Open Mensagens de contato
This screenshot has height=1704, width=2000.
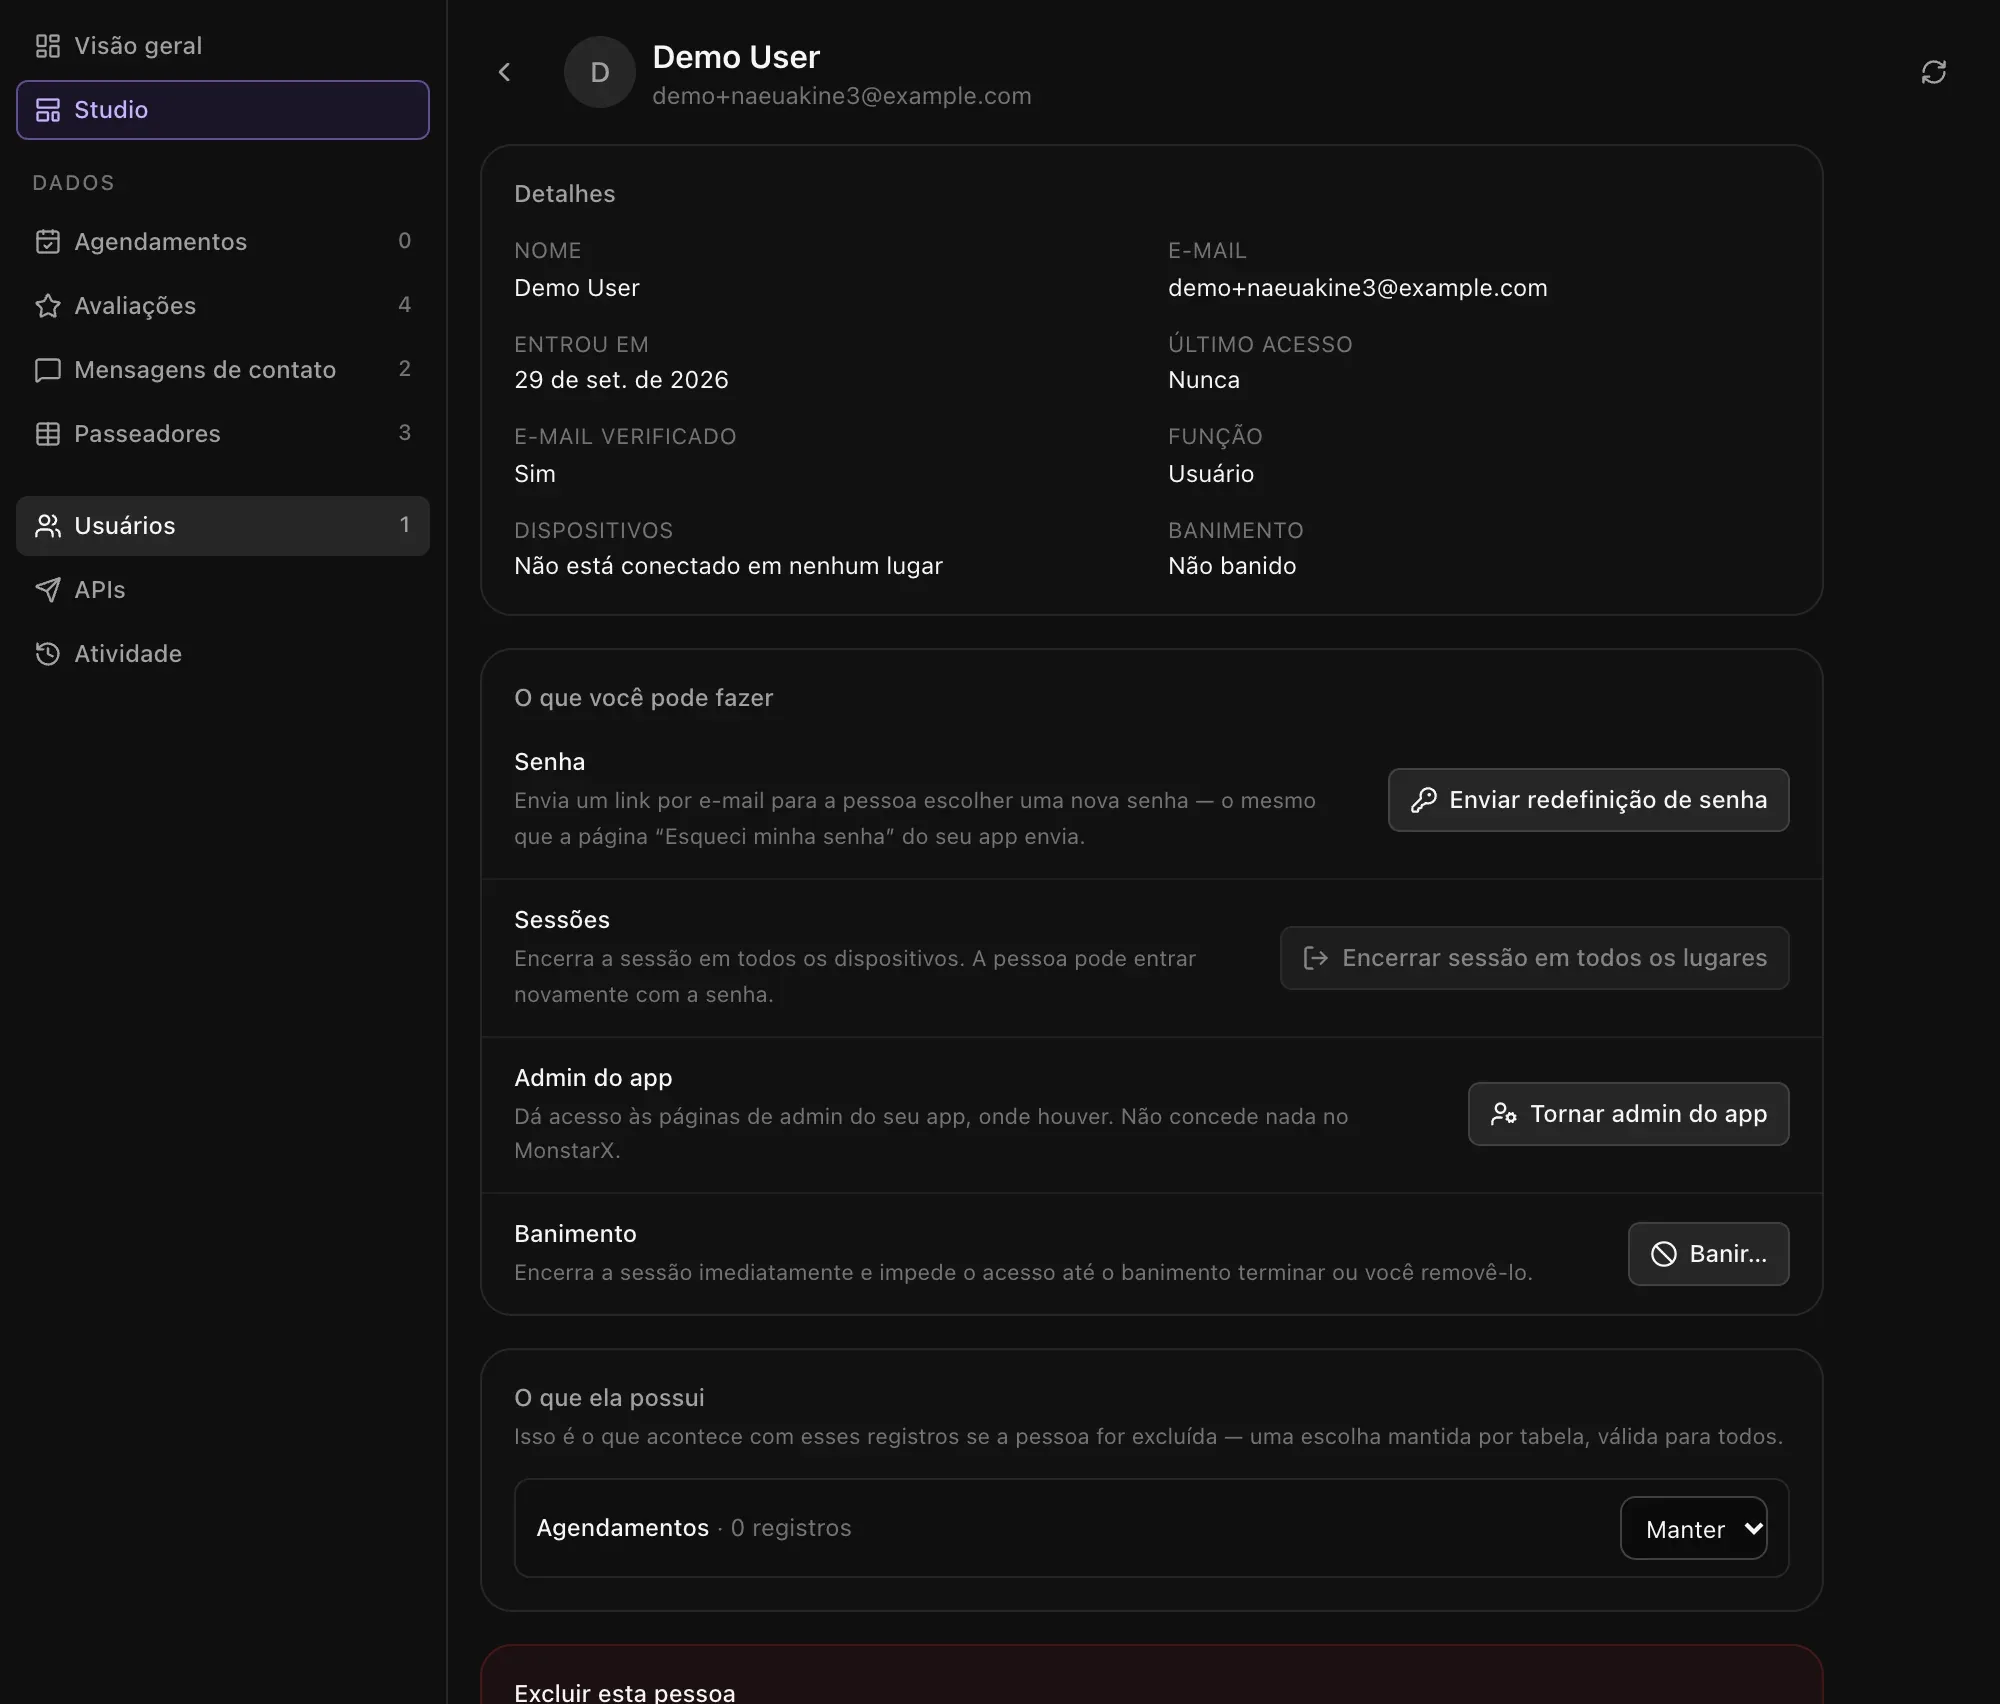tap(223, 370)
